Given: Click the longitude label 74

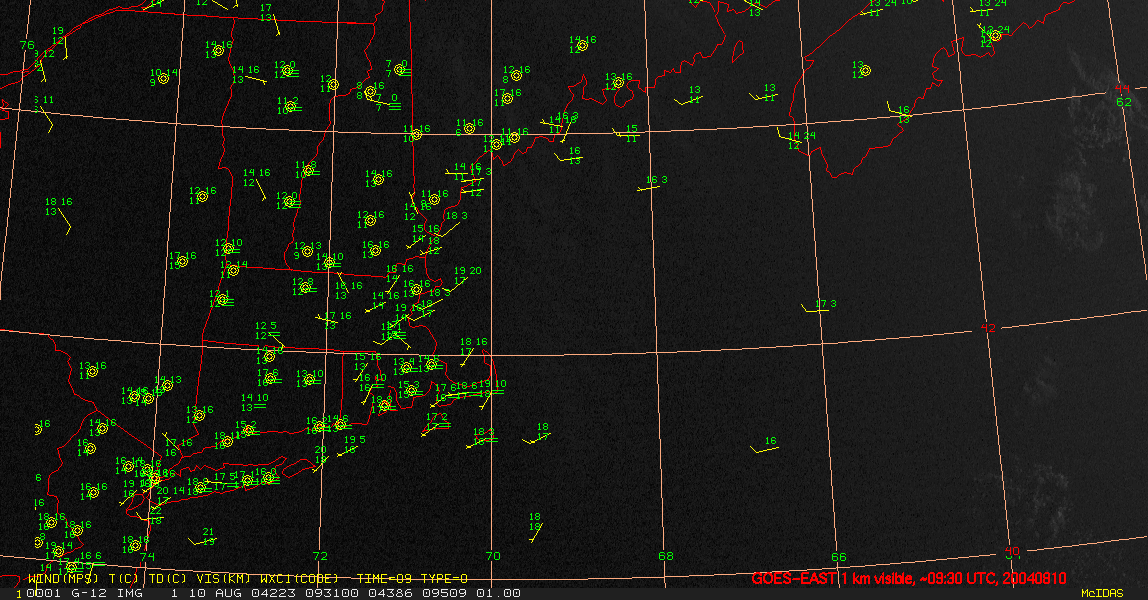Looking at the screenshot, I should click(x=148, y=557).
